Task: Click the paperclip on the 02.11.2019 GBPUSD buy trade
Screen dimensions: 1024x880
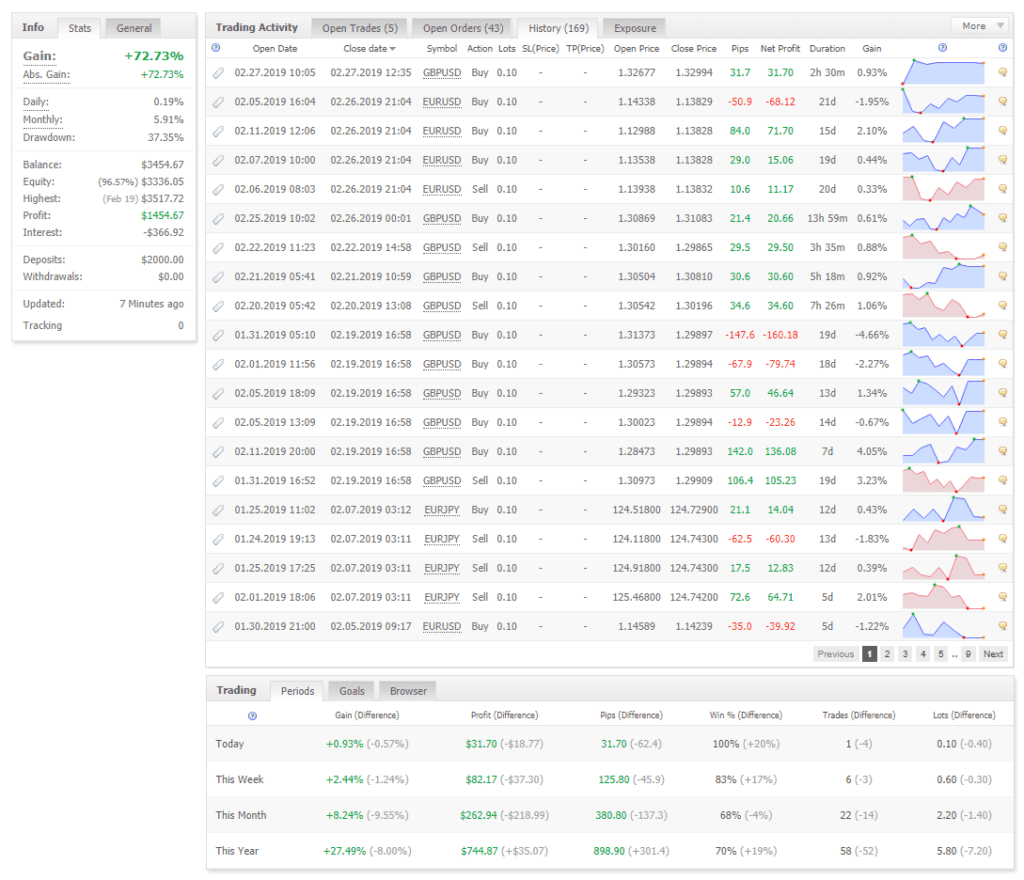Action: pos(217,450)
